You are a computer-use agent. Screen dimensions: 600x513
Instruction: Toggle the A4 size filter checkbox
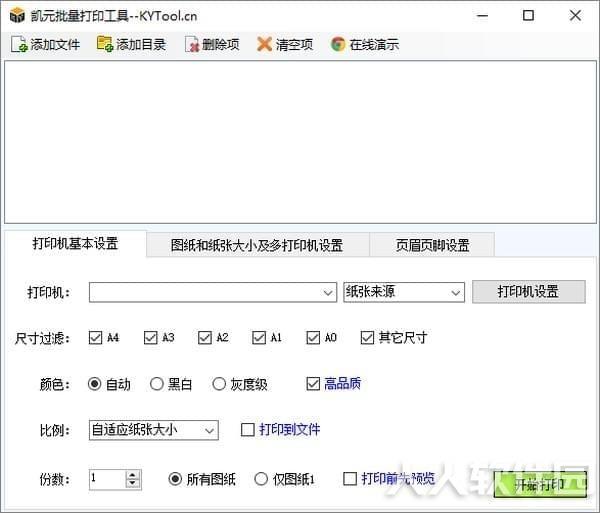(95, 338)
